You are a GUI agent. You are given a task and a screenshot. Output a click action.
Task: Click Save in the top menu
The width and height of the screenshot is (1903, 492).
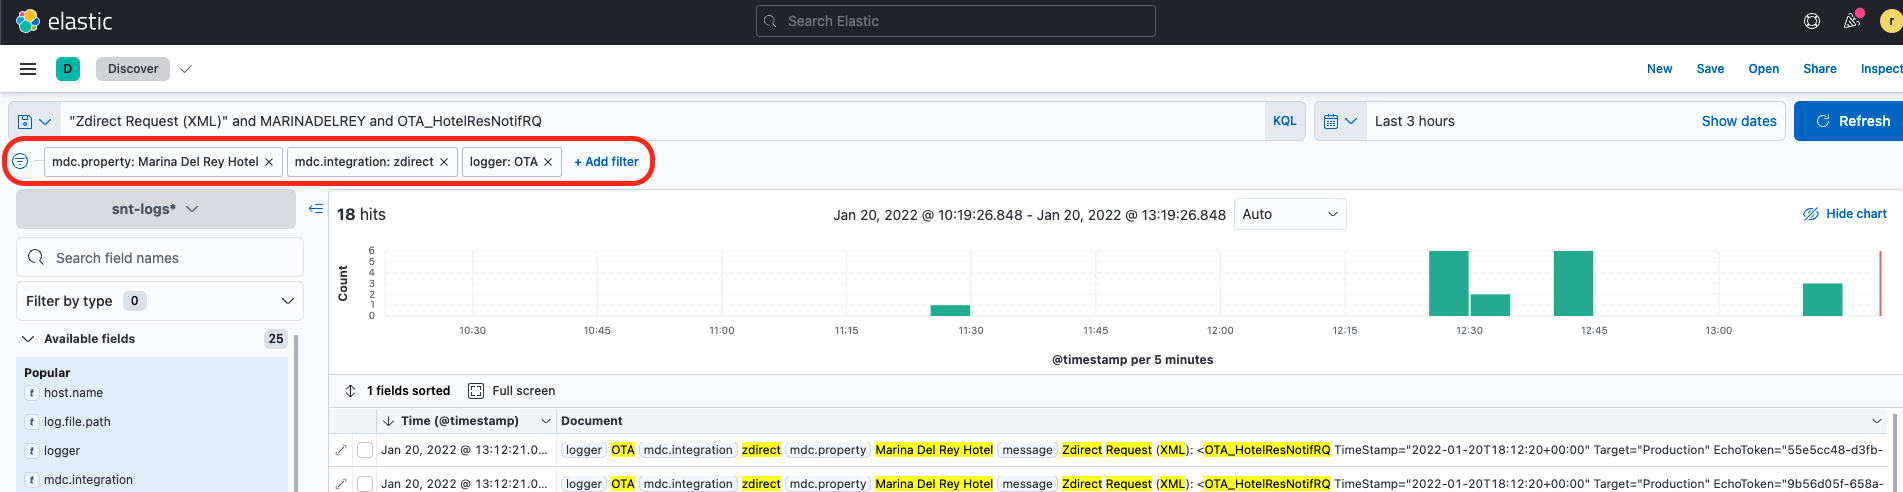(x=1710, y=69)
